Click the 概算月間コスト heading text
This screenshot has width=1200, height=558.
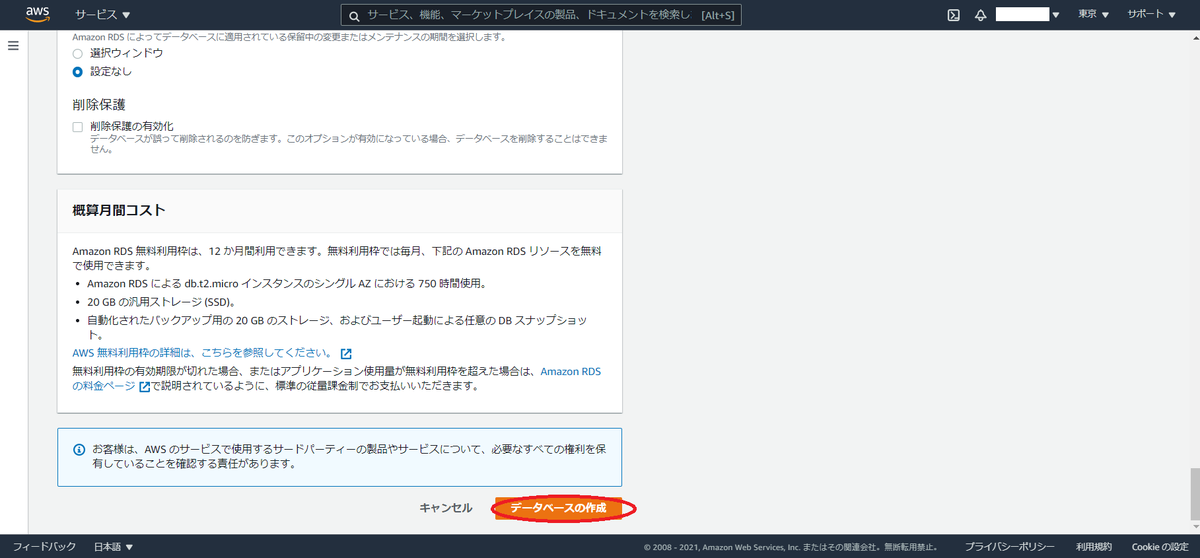click(x=119, y=211)
